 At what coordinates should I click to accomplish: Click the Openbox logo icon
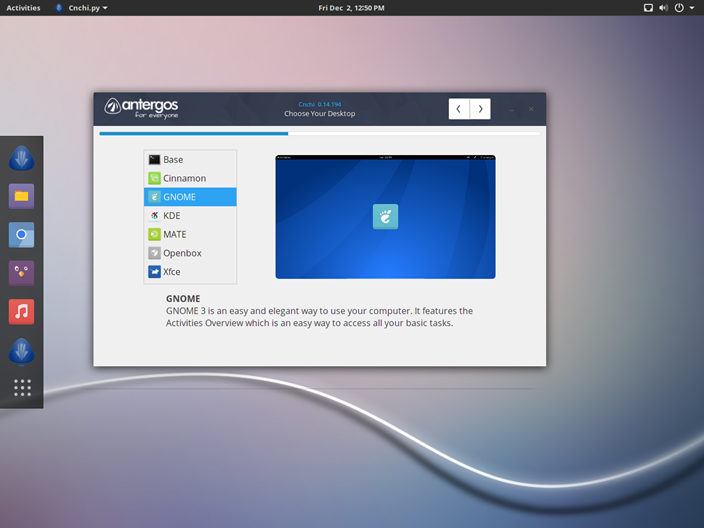pos(154,253)
